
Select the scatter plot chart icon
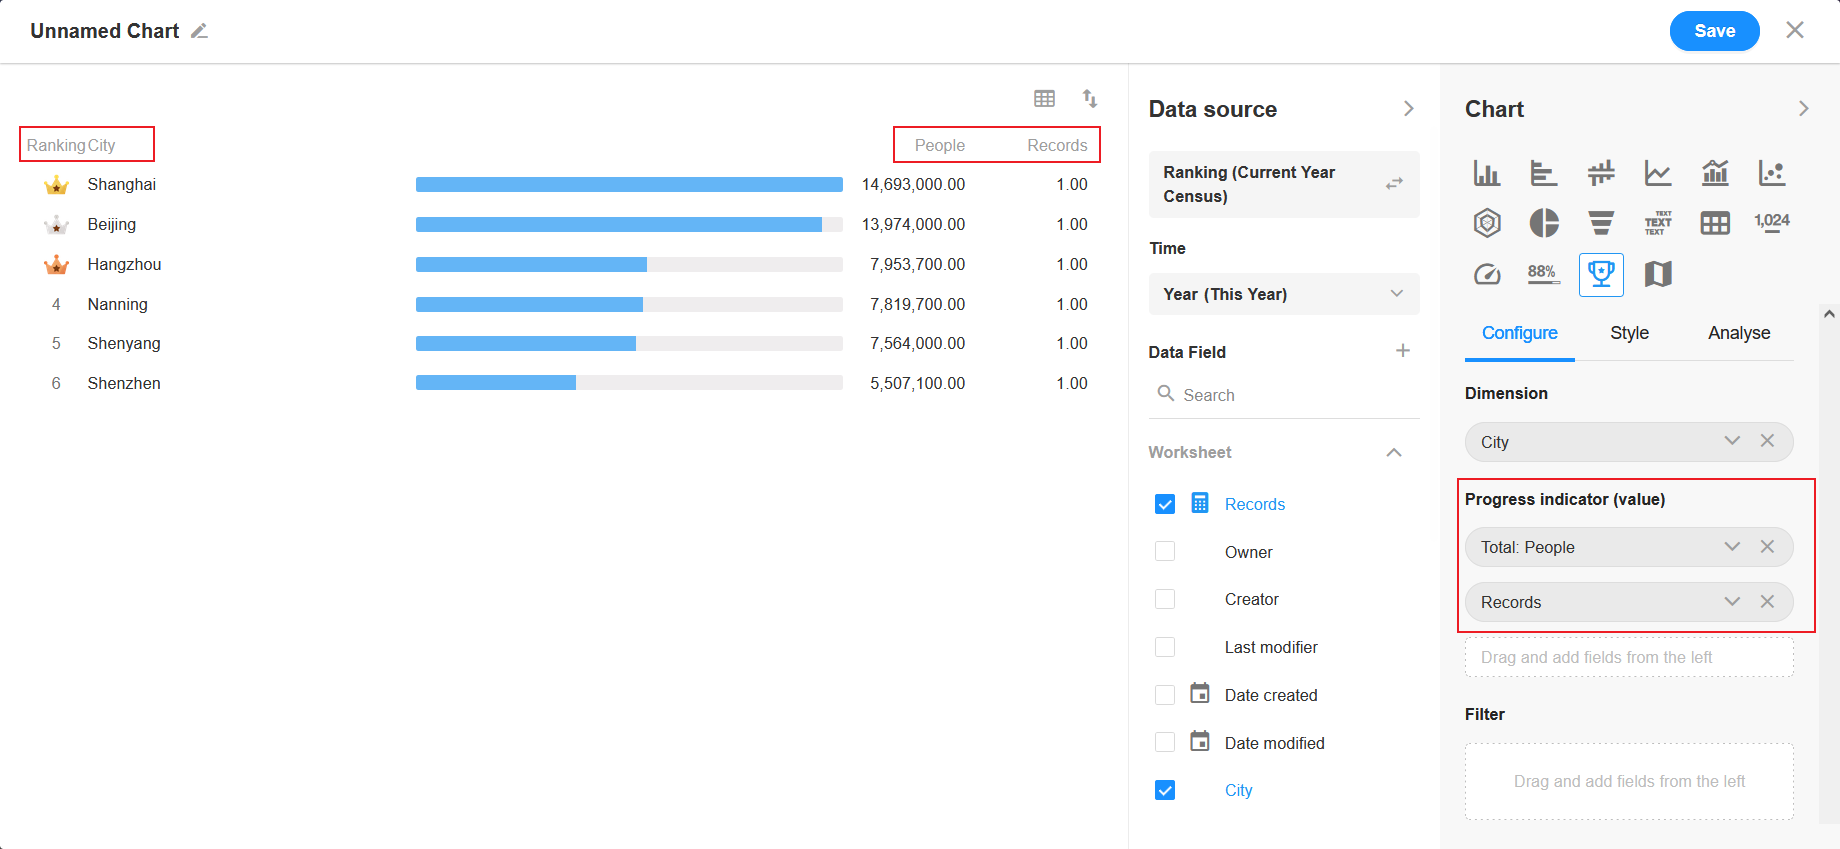[1771, 173]
